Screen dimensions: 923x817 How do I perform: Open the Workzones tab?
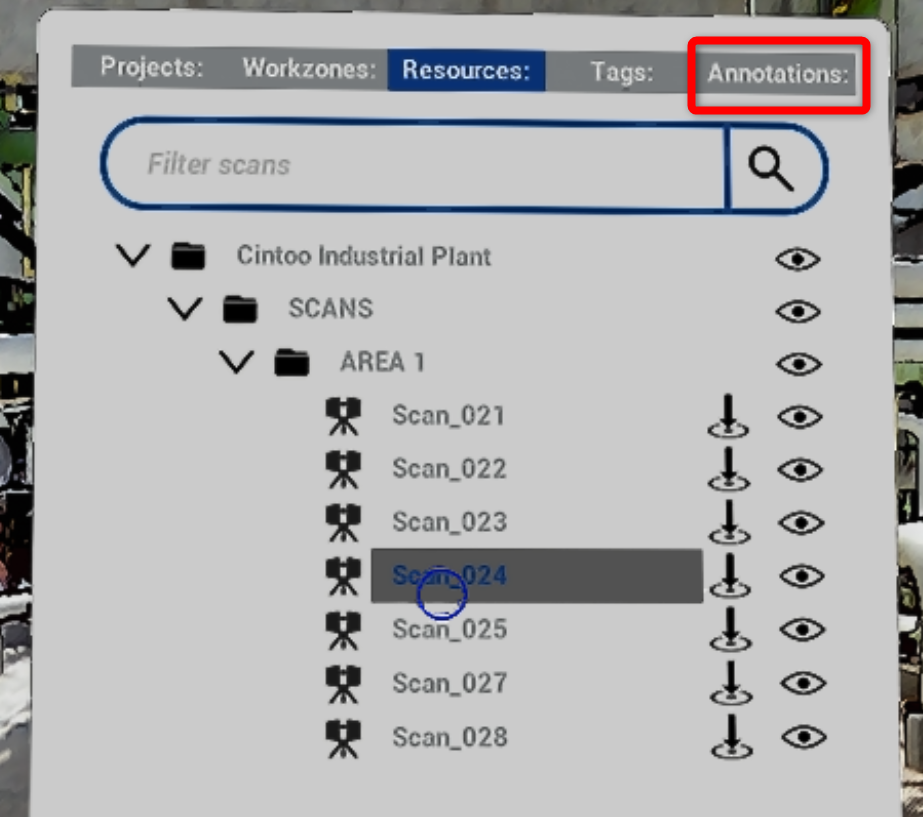point(308,70)
